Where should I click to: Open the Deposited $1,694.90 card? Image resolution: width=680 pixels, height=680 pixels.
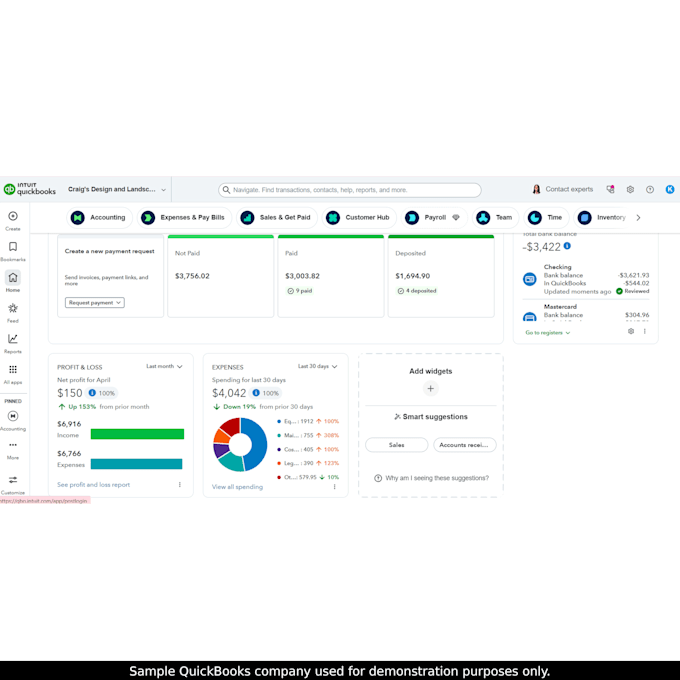click(441, 276)
